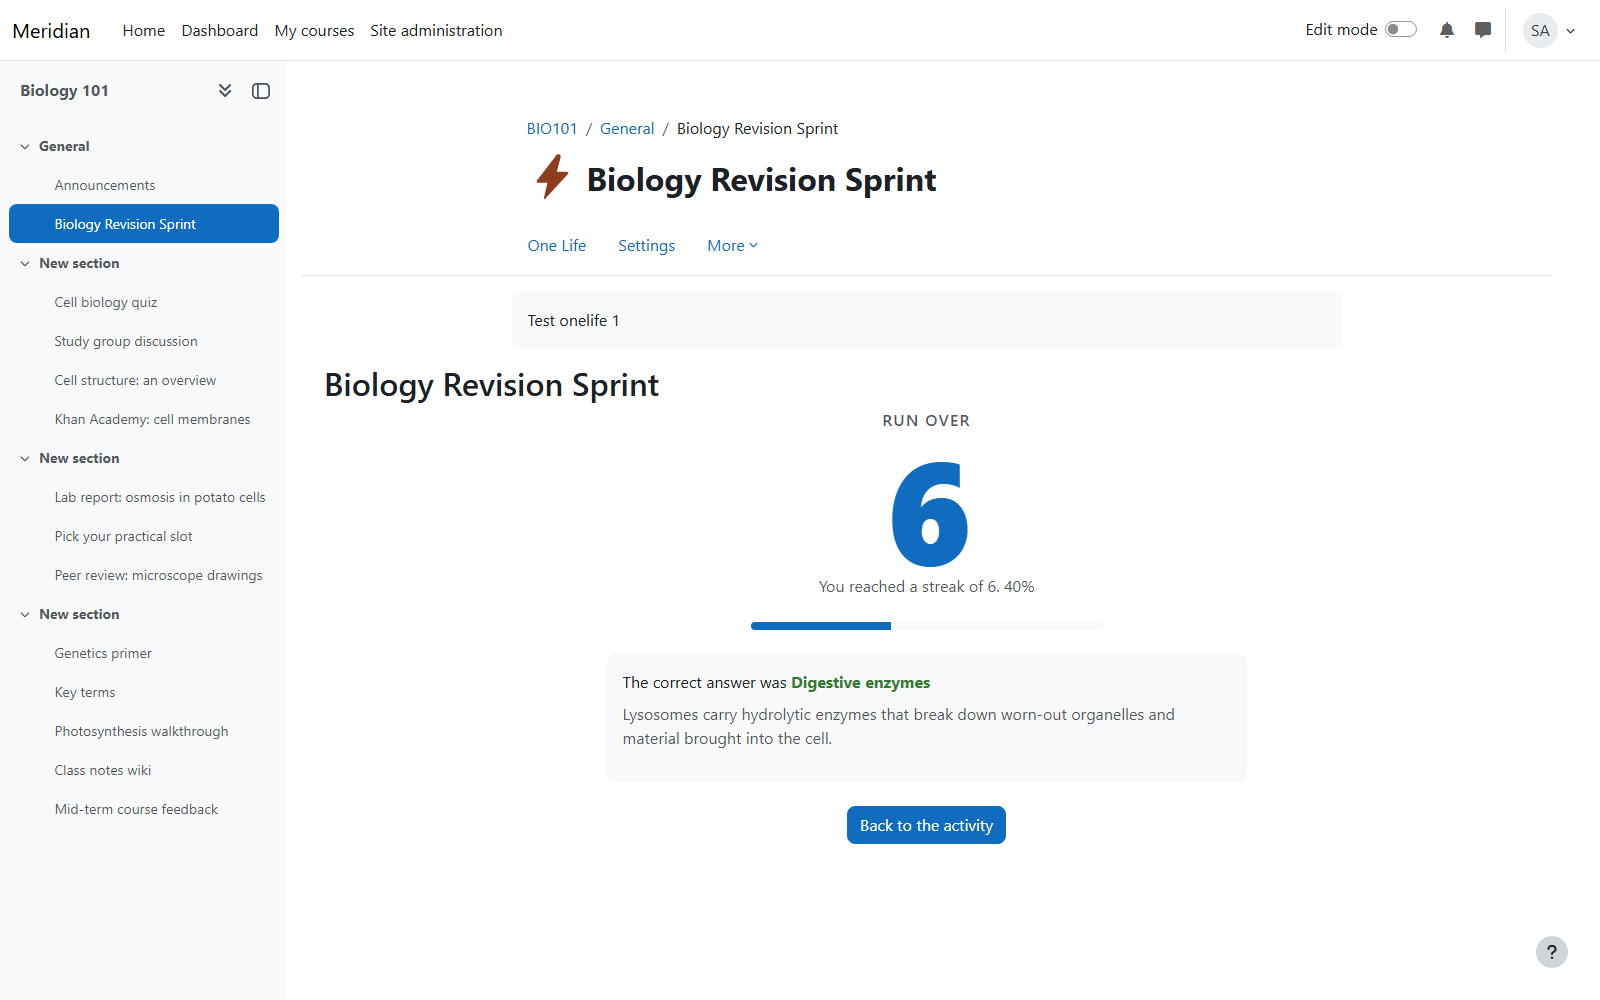The height and width of the screenshot is (1000, 1600).
Task: Open Pick your practical slot
Action: [124, 536]
